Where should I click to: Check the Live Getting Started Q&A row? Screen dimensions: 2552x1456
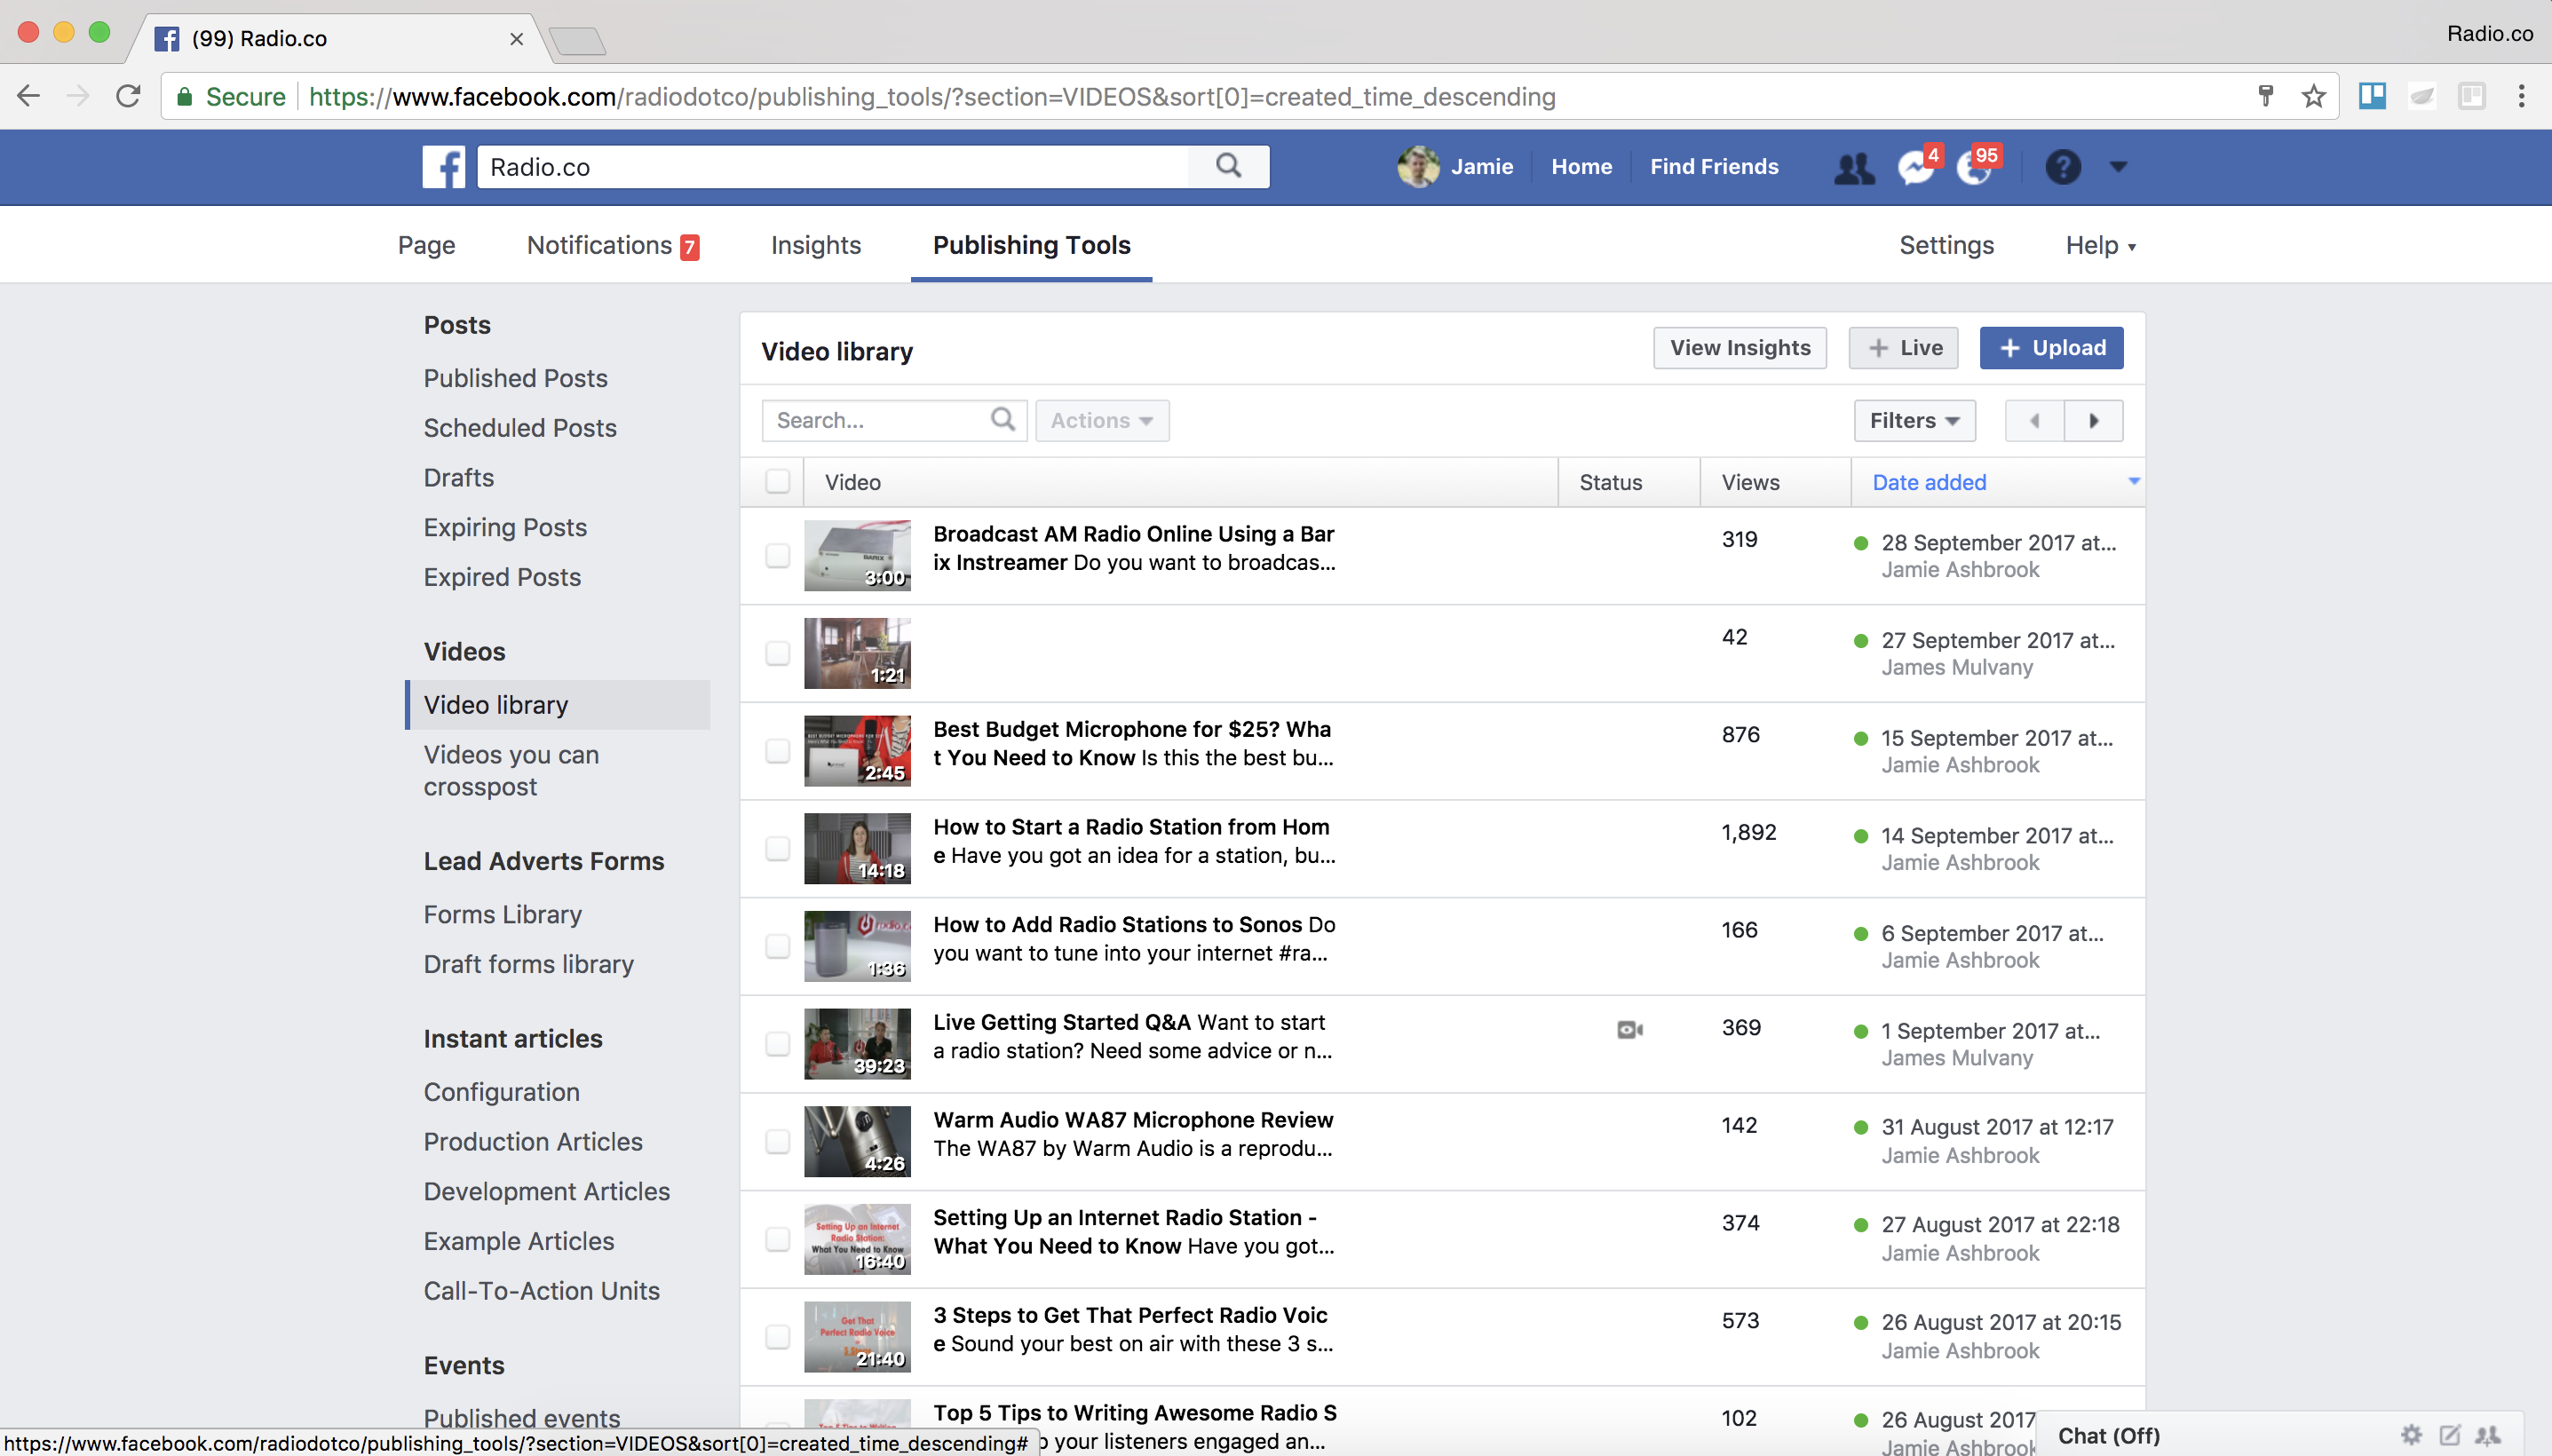pyautogui.click(x=777, y=1044)
